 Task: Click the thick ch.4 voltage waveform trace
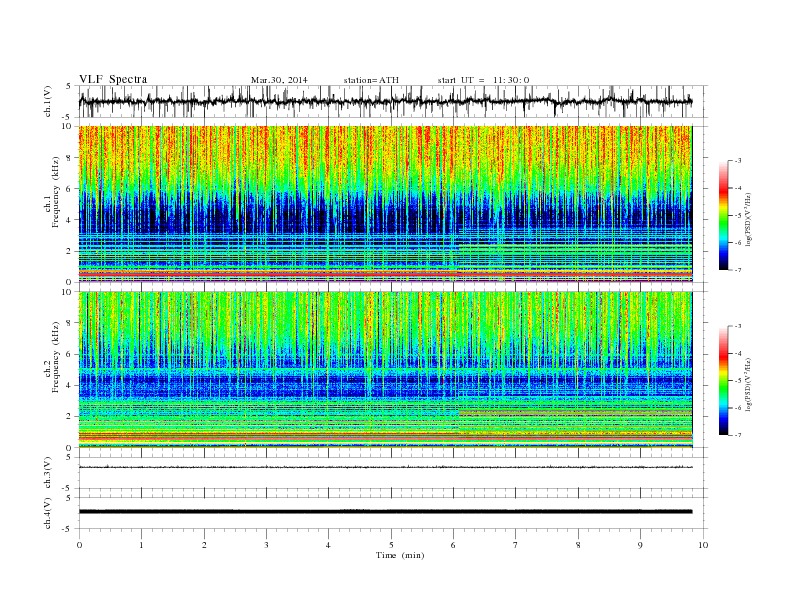(x=385, y=512)
